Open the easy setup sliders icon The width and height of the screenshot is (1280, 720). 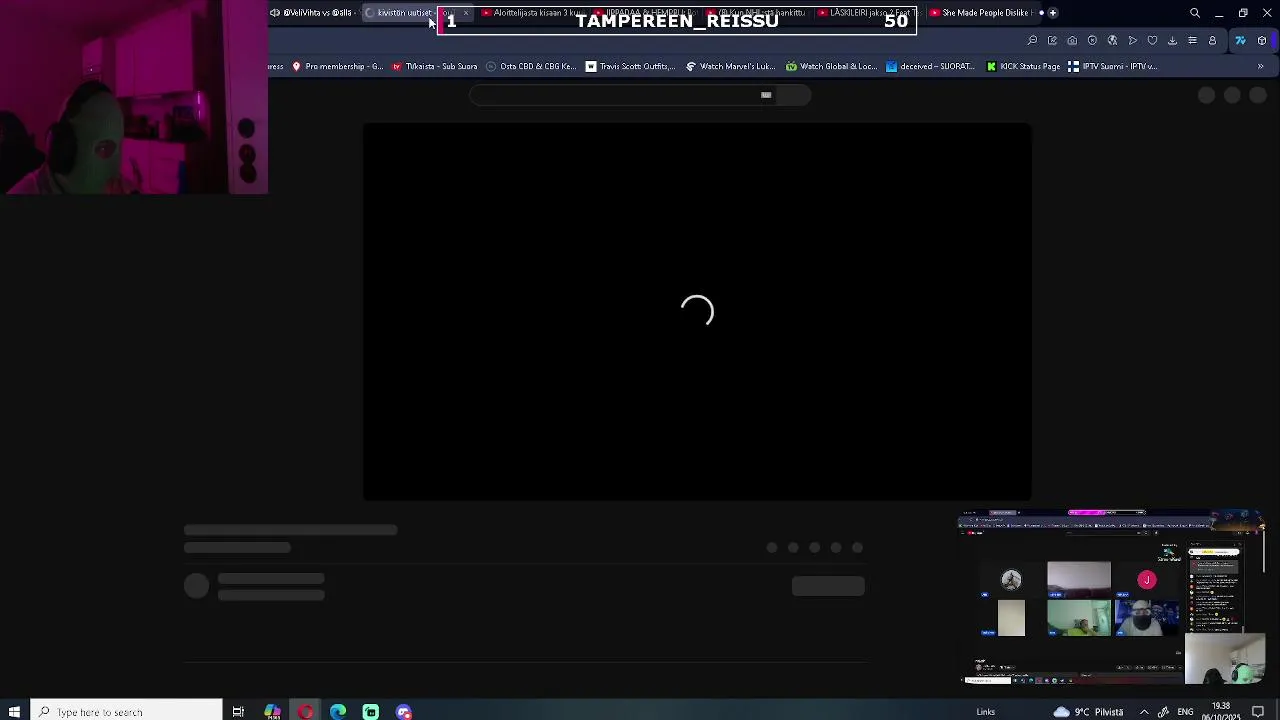coord(1192,41)
